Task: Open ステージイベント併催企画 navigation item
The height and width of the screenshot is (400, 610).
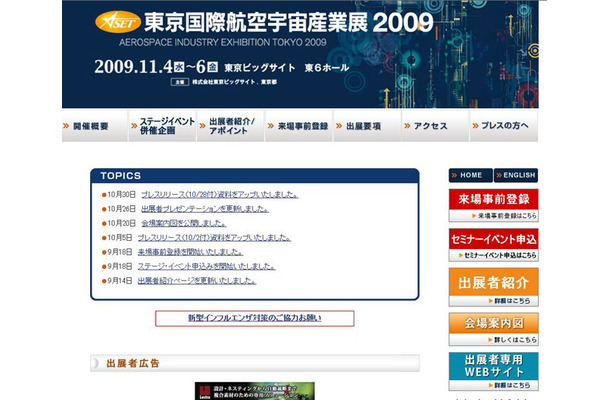Action: tap(163, 126)
